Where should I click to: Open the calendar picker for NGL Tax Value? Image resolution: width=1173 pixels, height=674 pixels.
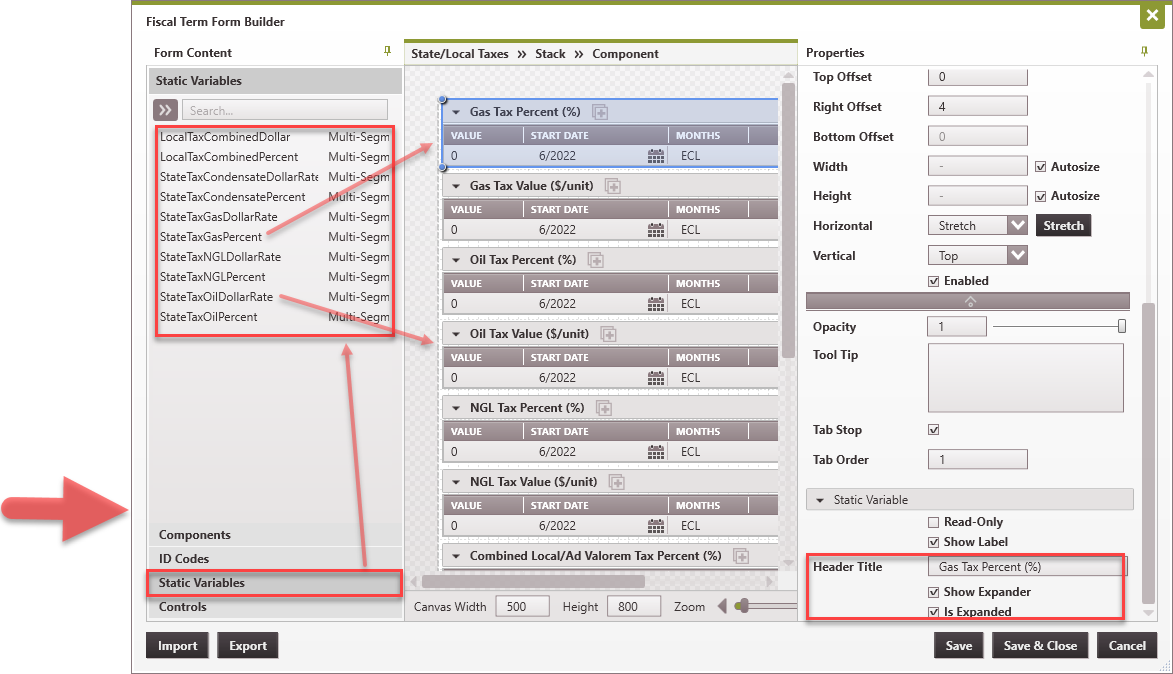click(x=657, y=526)
